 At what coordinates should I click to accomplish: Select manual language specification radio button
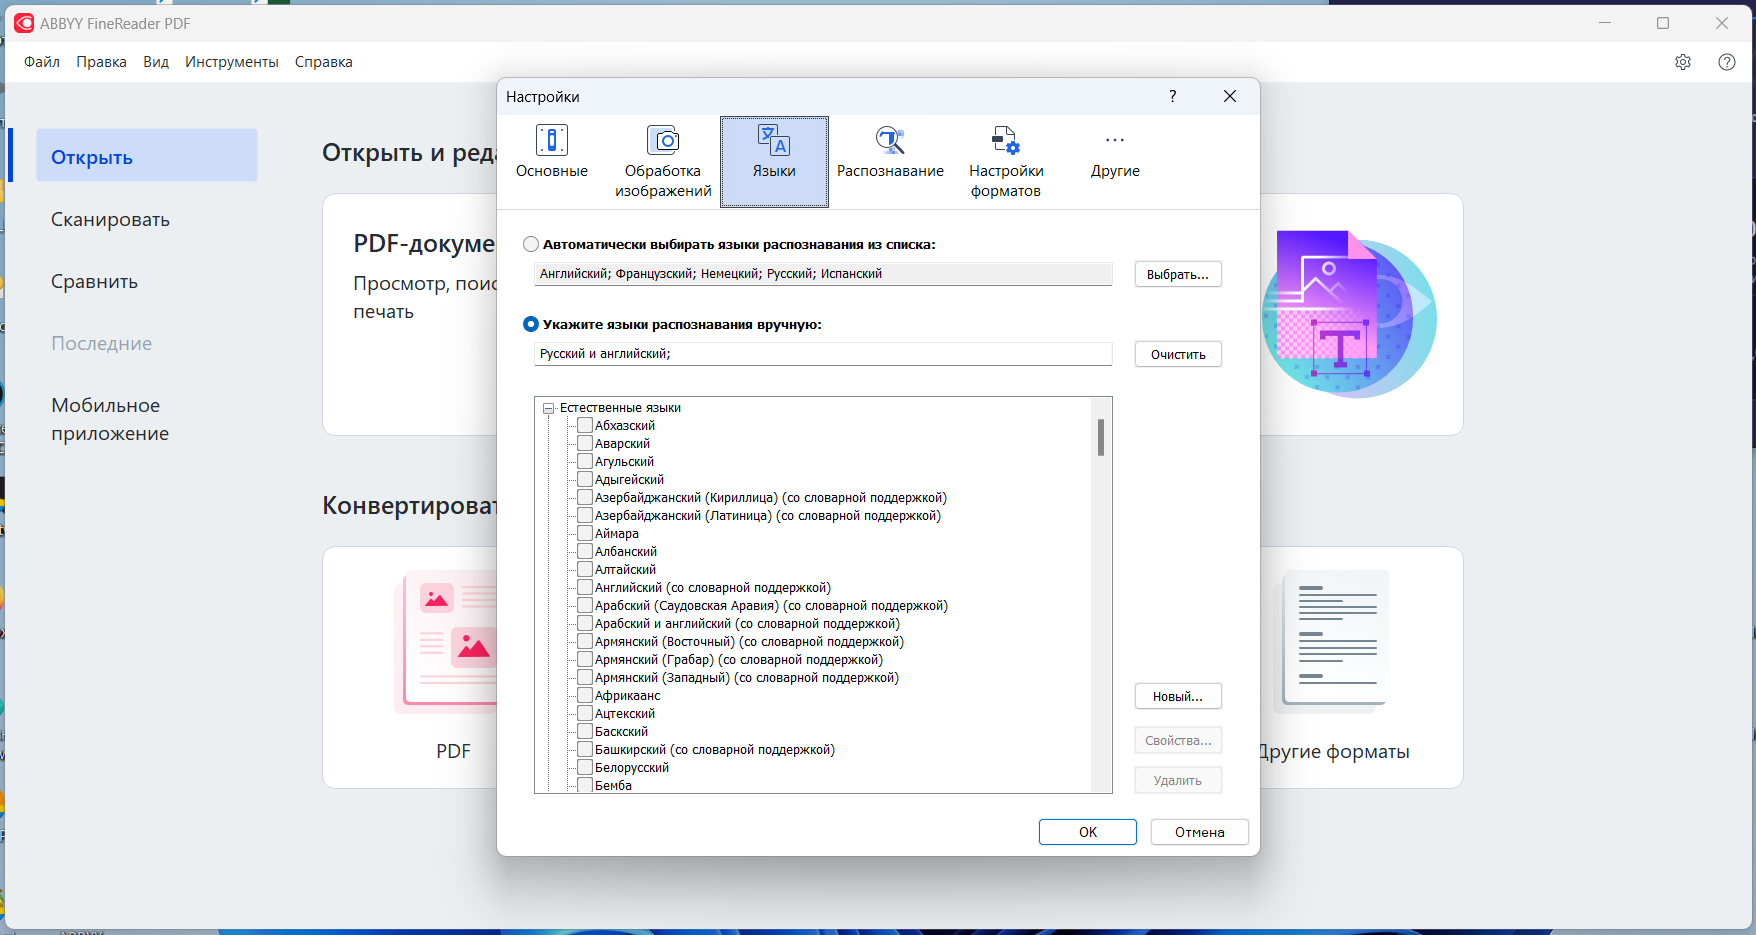click(531, 324)
